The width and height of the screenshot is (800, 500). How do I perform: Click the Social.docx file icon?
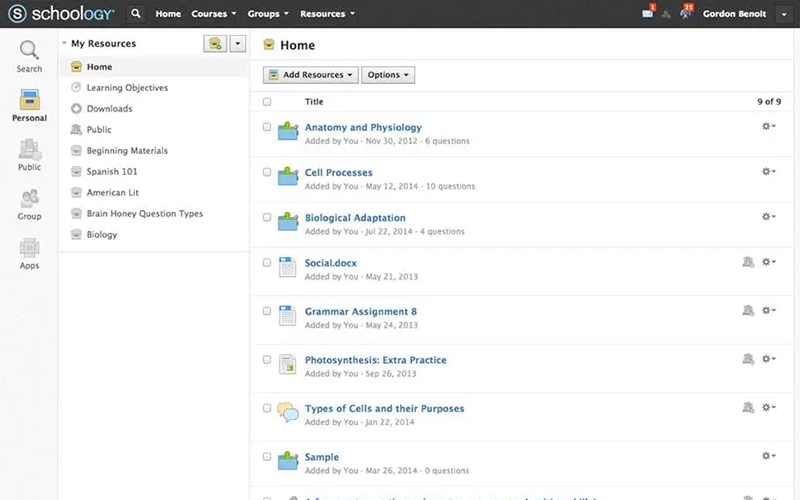pyautogui.click(x=288, y=267)
